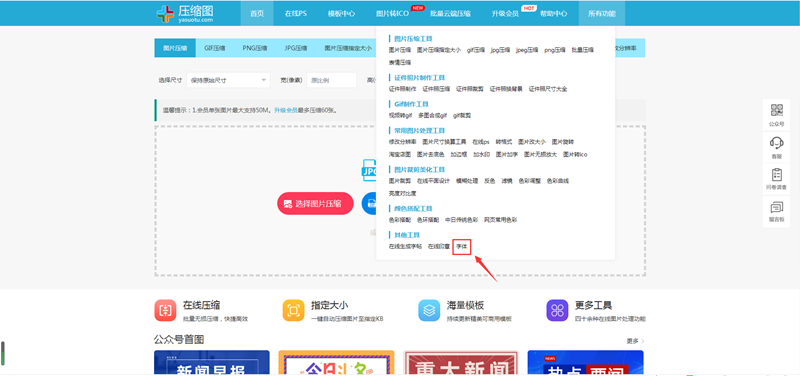Open the 留言板 message sidebar icon

777,211
